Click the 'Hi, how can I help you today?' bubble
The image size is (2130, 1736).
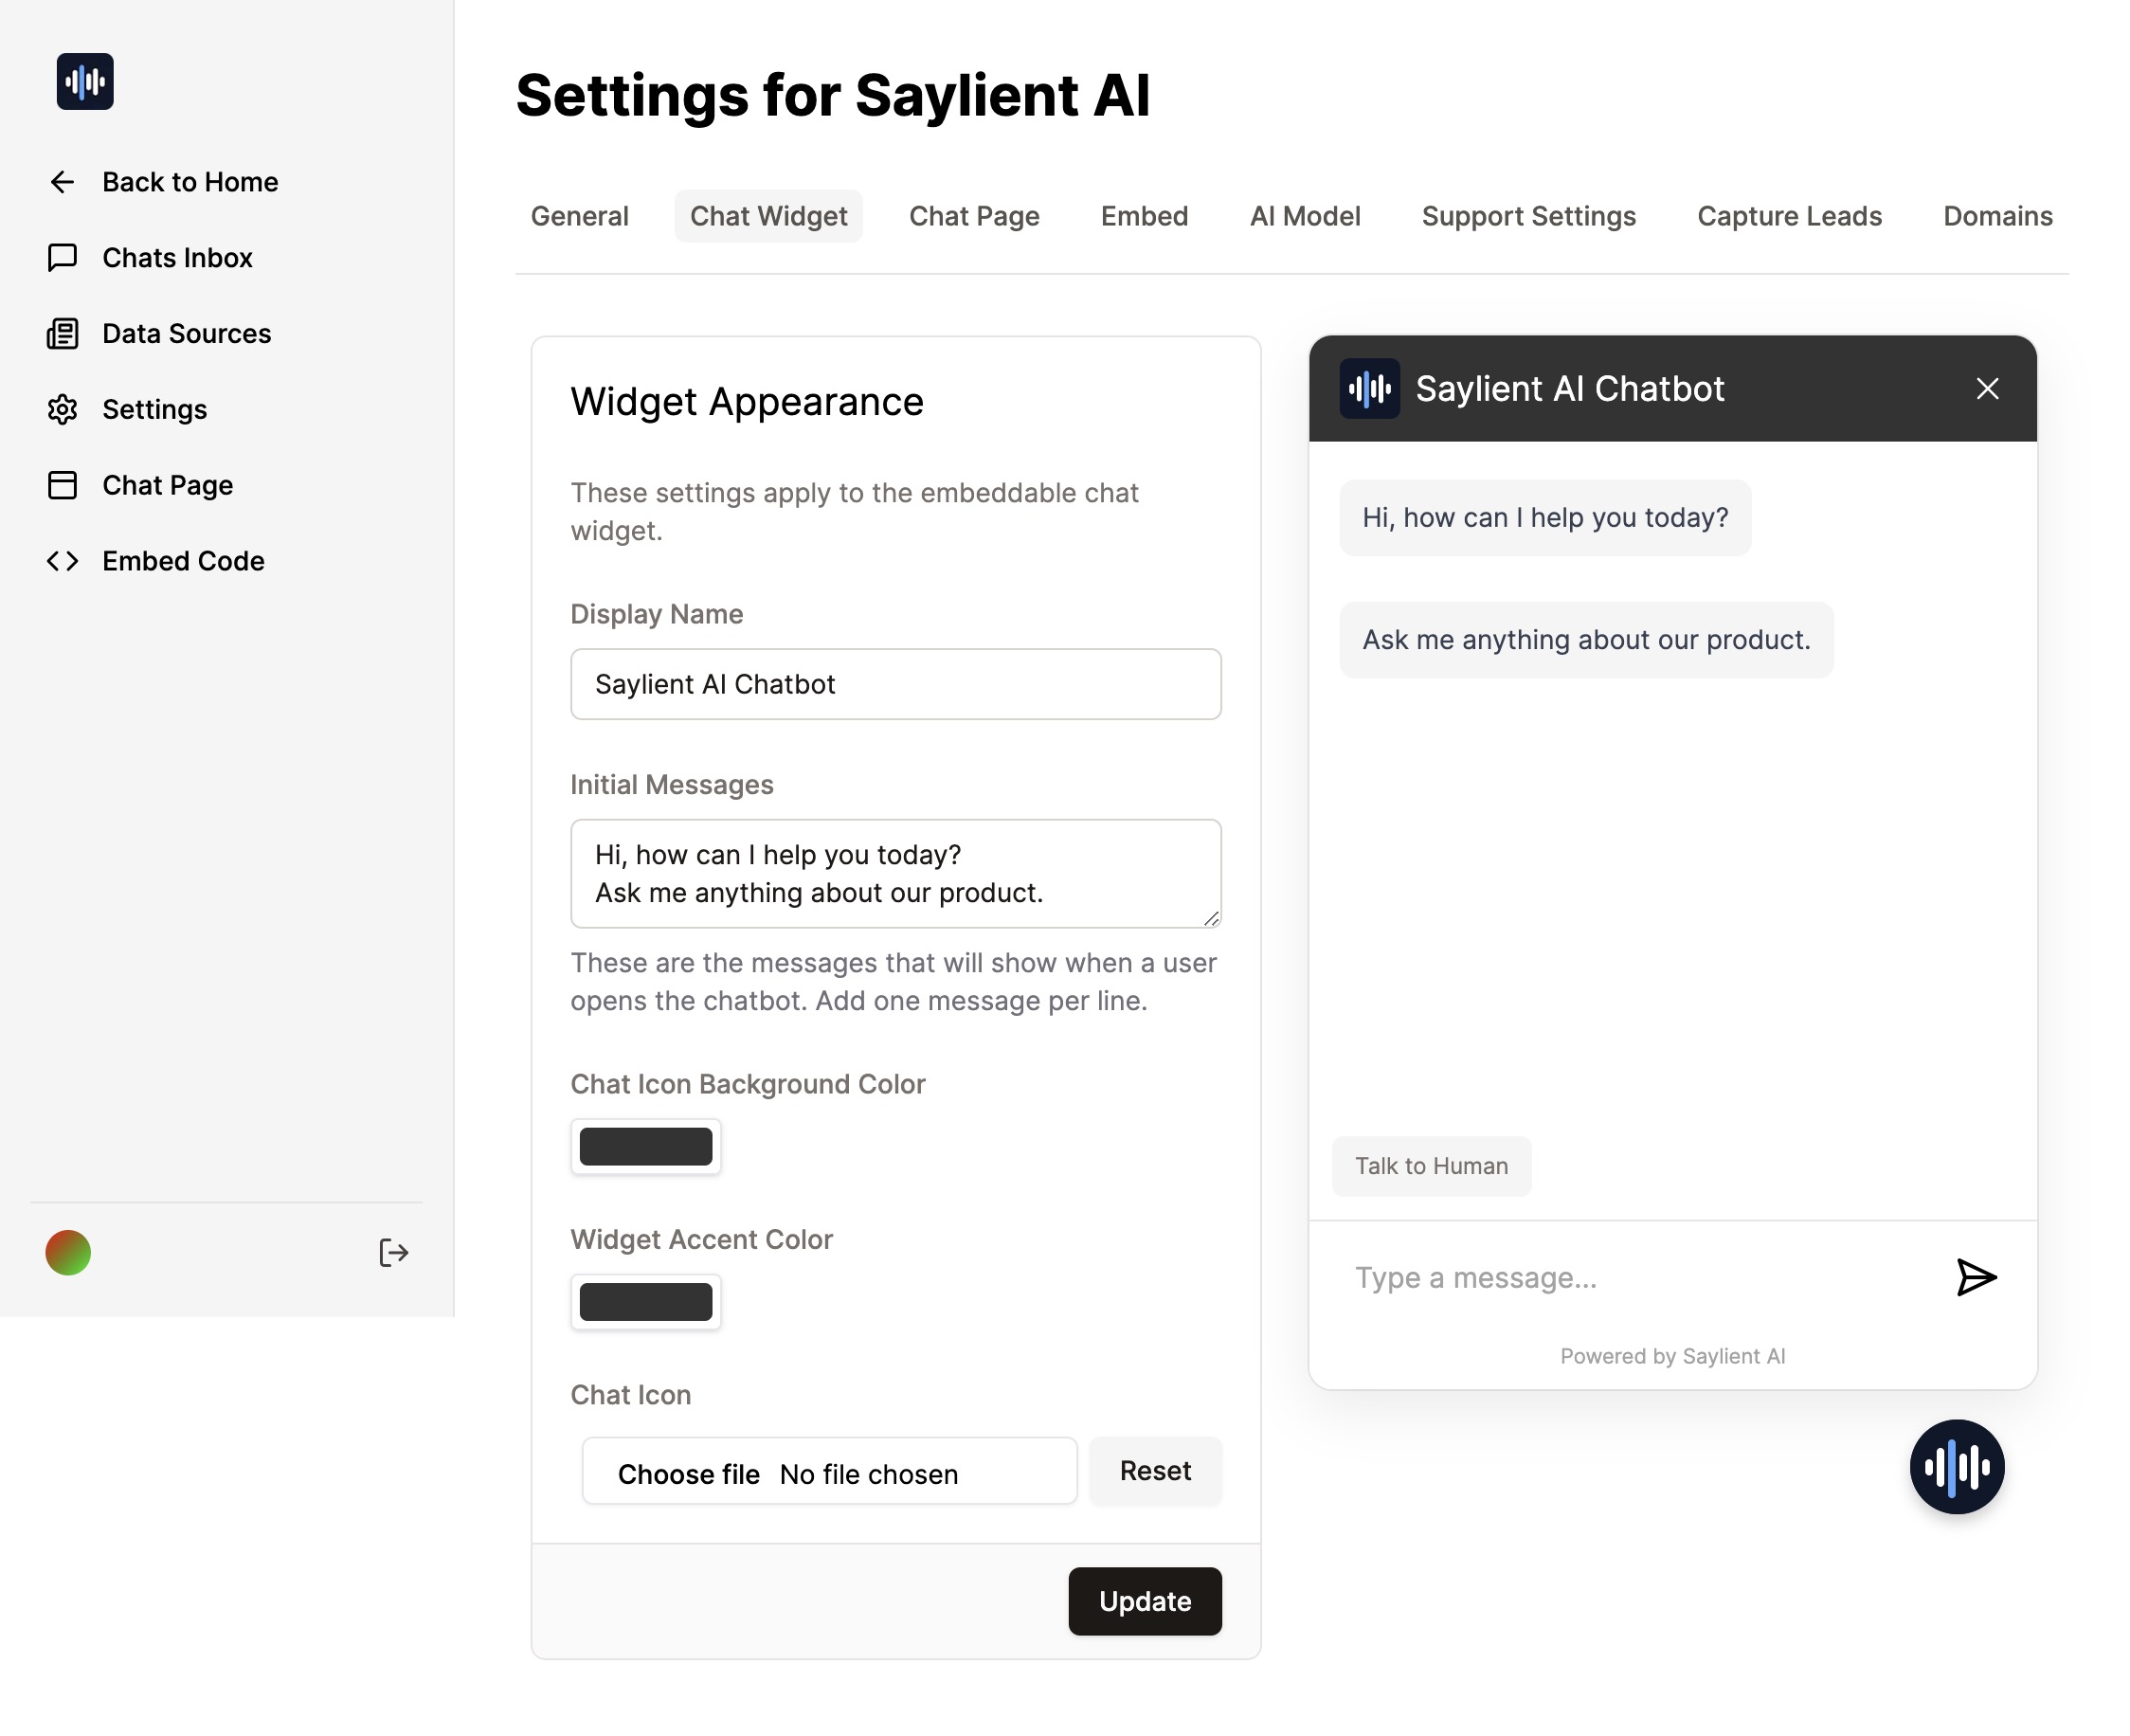point(1545,518)
